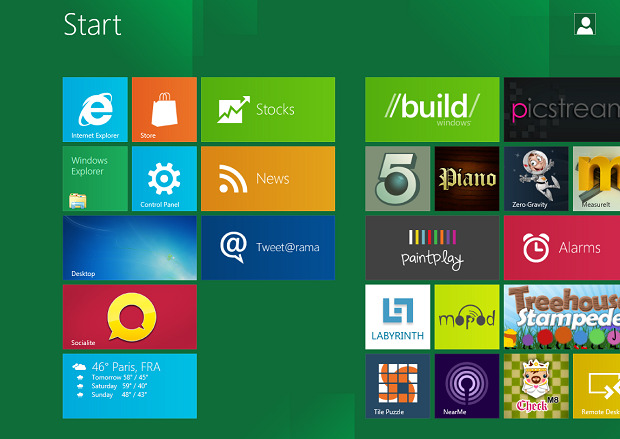Open the NearMe app tile
This screenshot has width=620, height=439.
(466, 385)
